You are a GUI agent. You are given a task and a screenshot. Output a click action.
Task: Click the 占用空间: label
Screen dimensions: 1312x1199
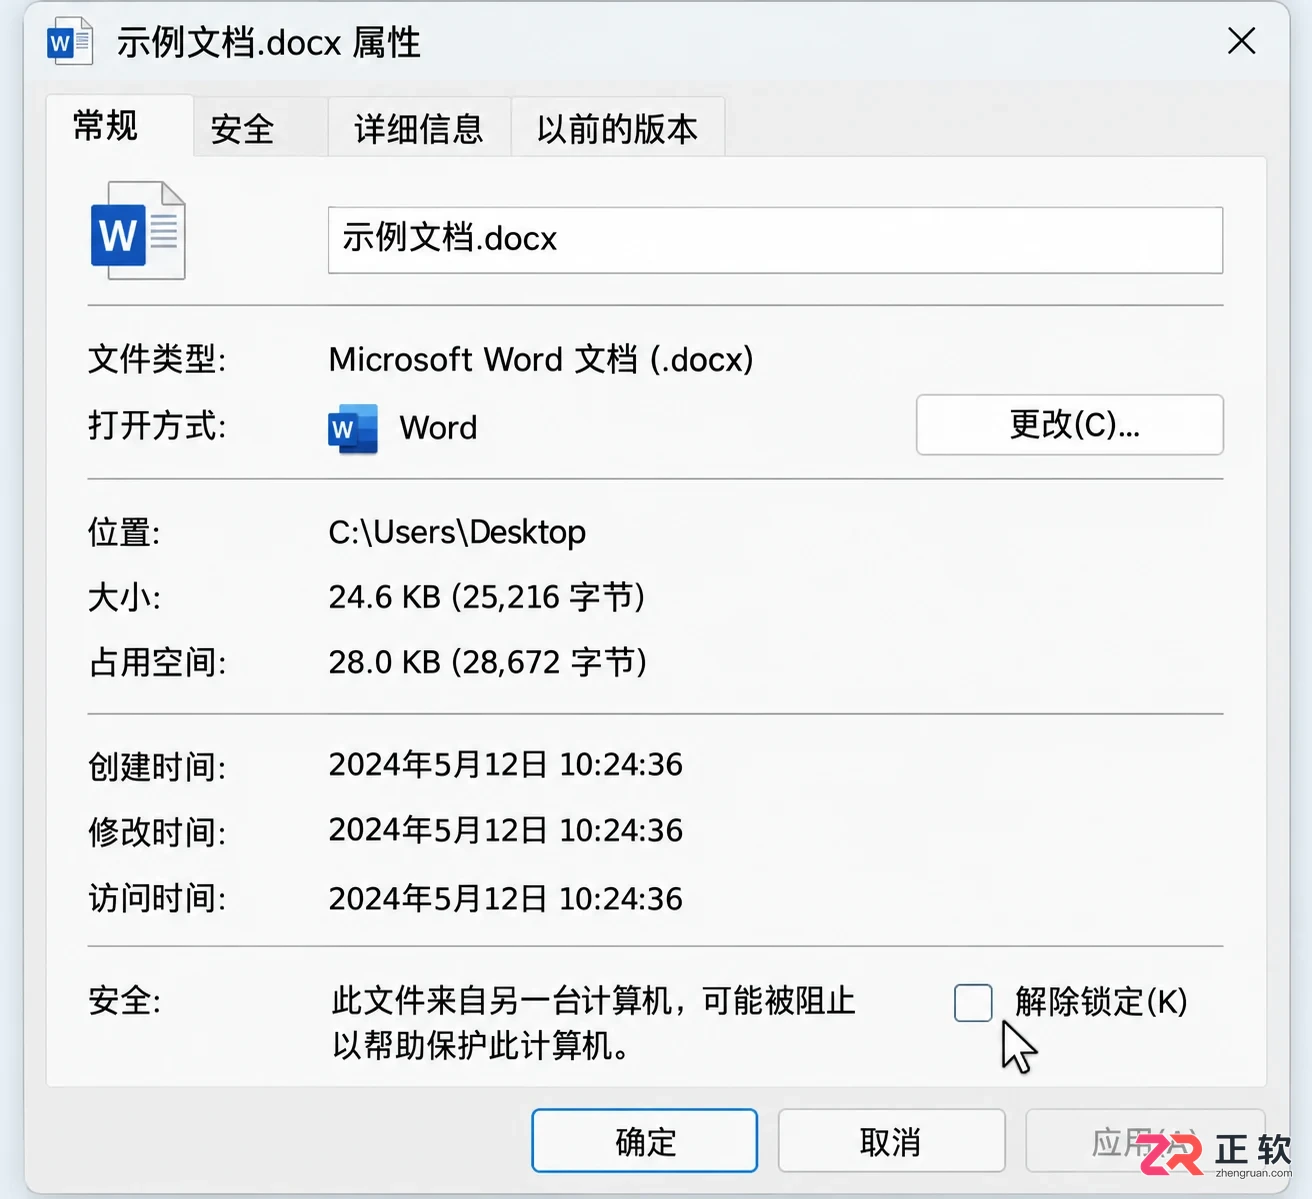point(157,662)
